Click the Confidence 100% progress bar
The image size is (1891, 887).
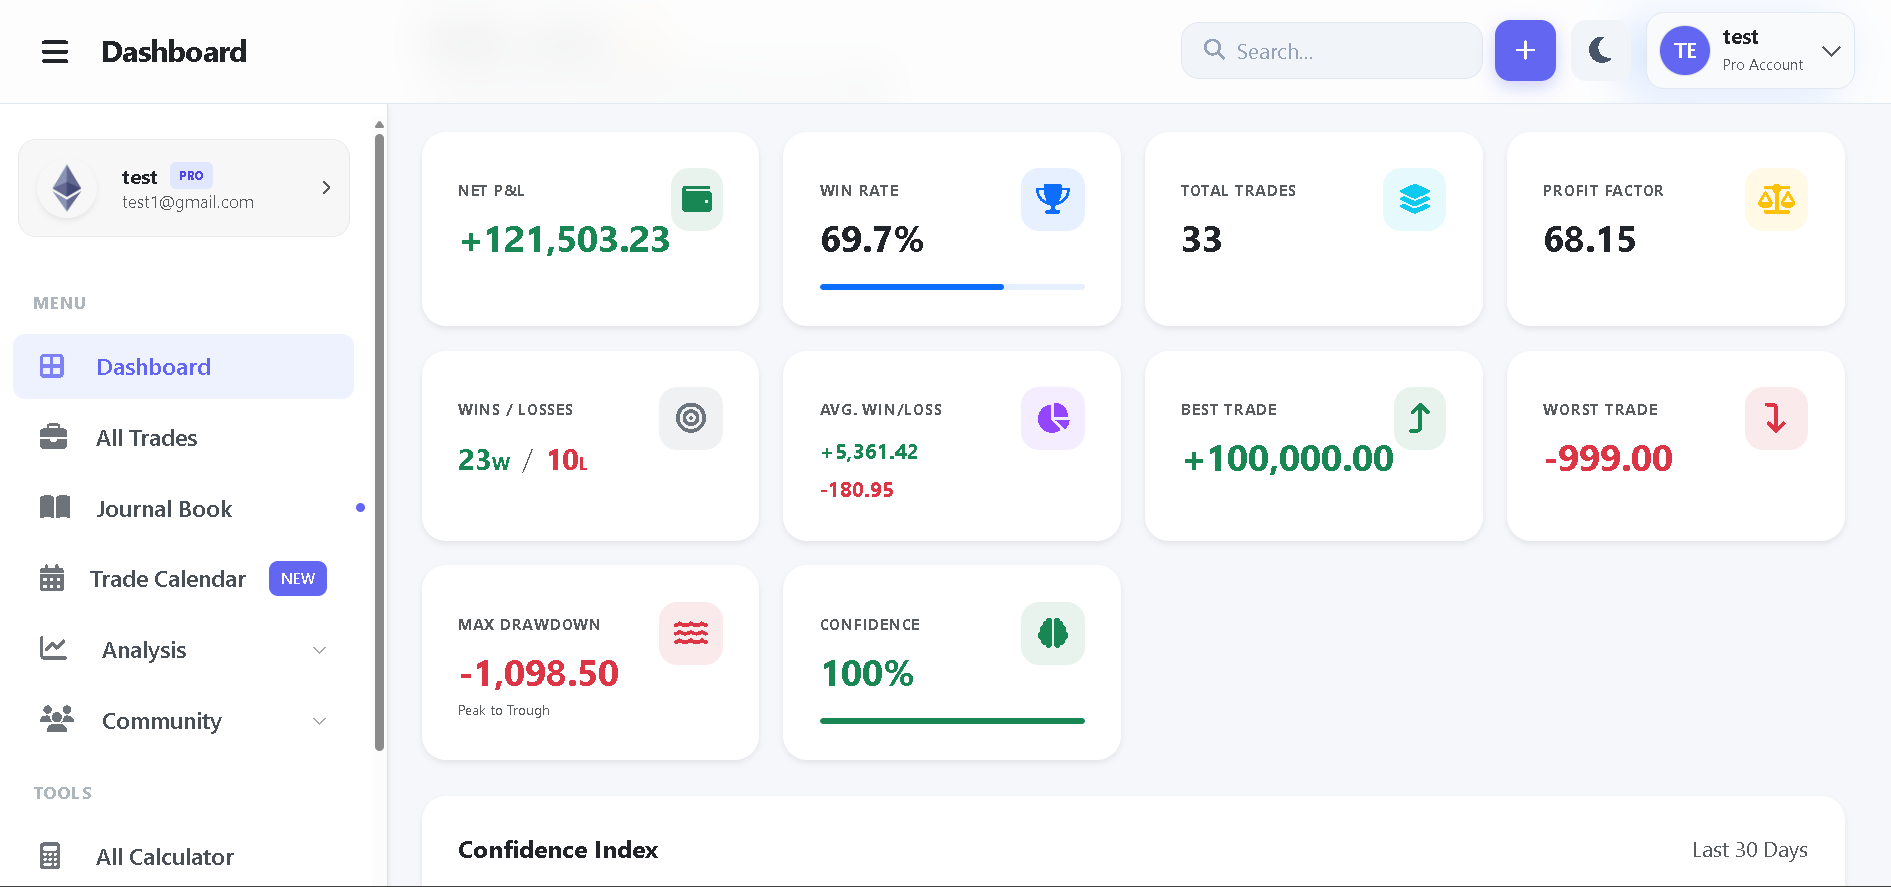pos(952,721)
